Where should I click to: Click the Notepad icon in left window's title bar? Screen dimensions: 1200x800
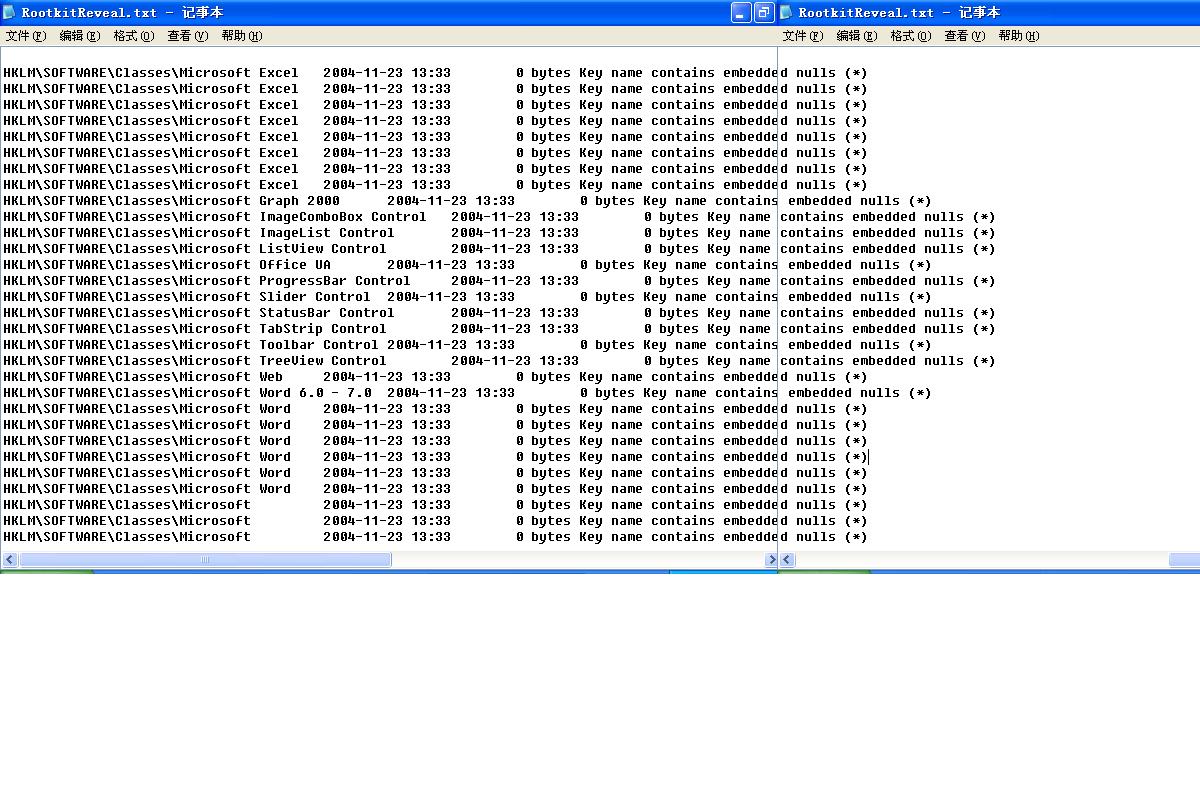click(9, 12)
